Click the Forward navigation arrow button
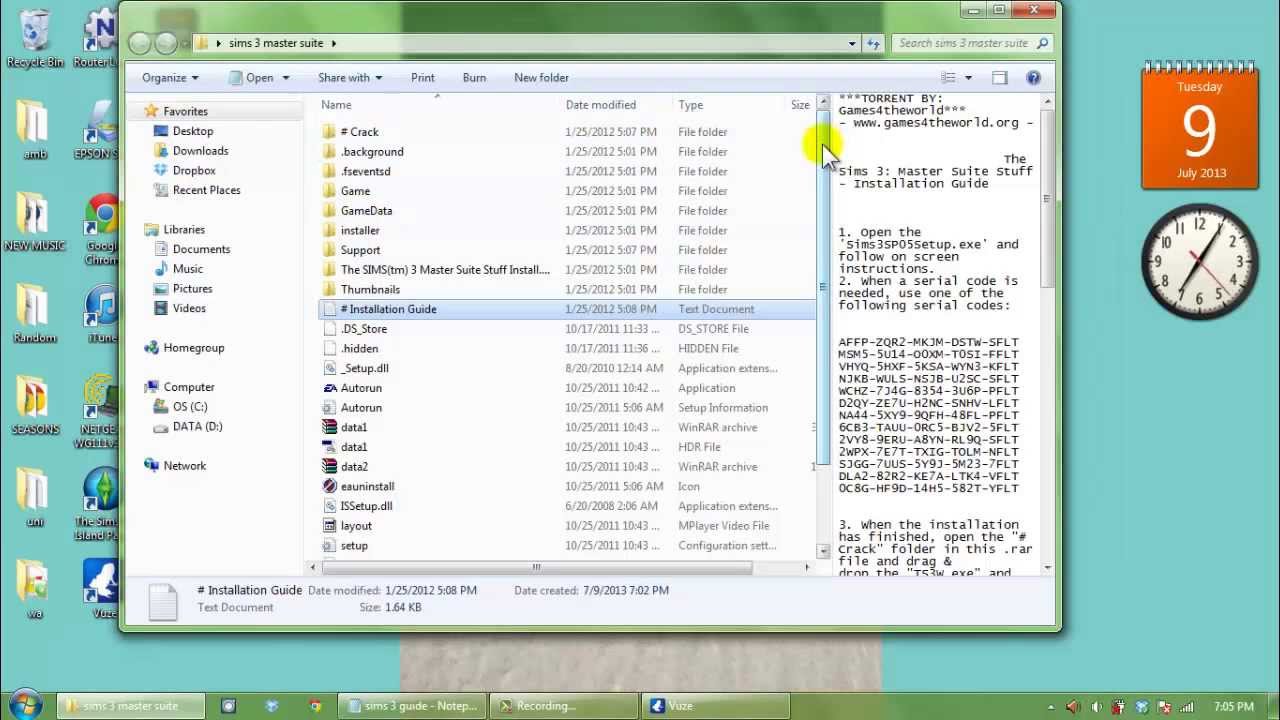Image resolution: width=1280 pixels, height=720 pixels. pyautogui.click(x=166, y=43)
